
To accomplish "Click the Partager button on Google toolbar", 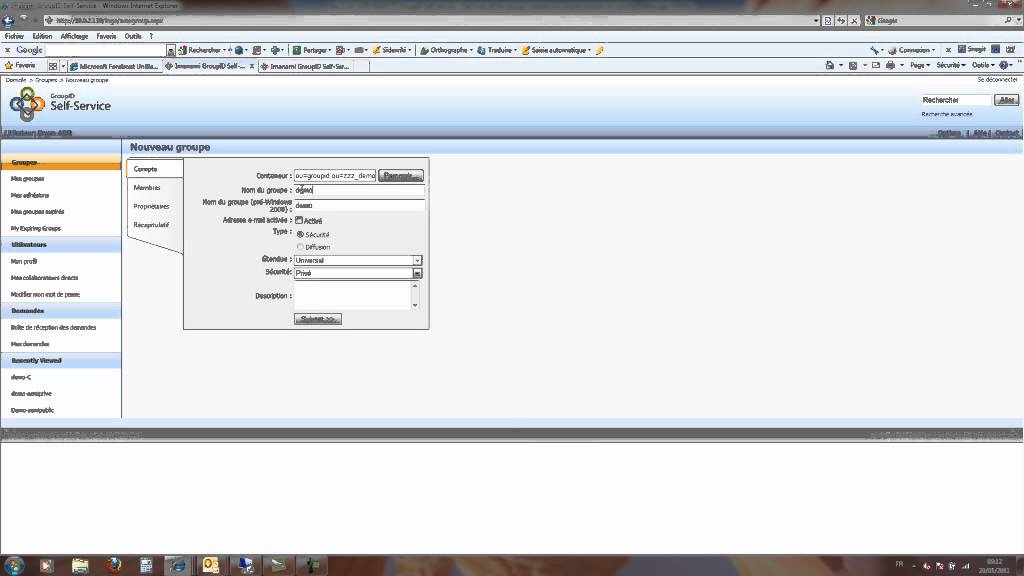I will click(x=310, y=50).
